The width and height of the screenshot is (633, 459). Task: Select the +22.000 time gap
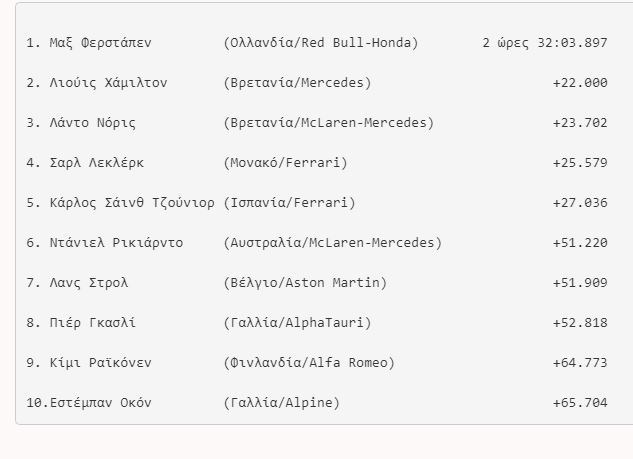pos(579,83)
